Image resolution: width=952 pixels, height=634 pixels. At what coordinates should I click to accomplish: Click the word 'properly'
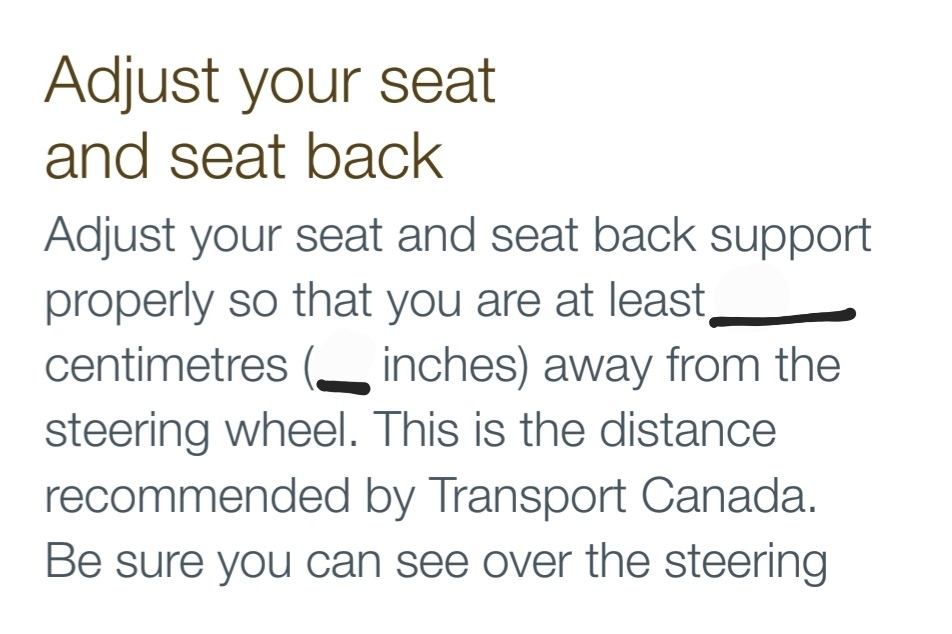[130, 302]
